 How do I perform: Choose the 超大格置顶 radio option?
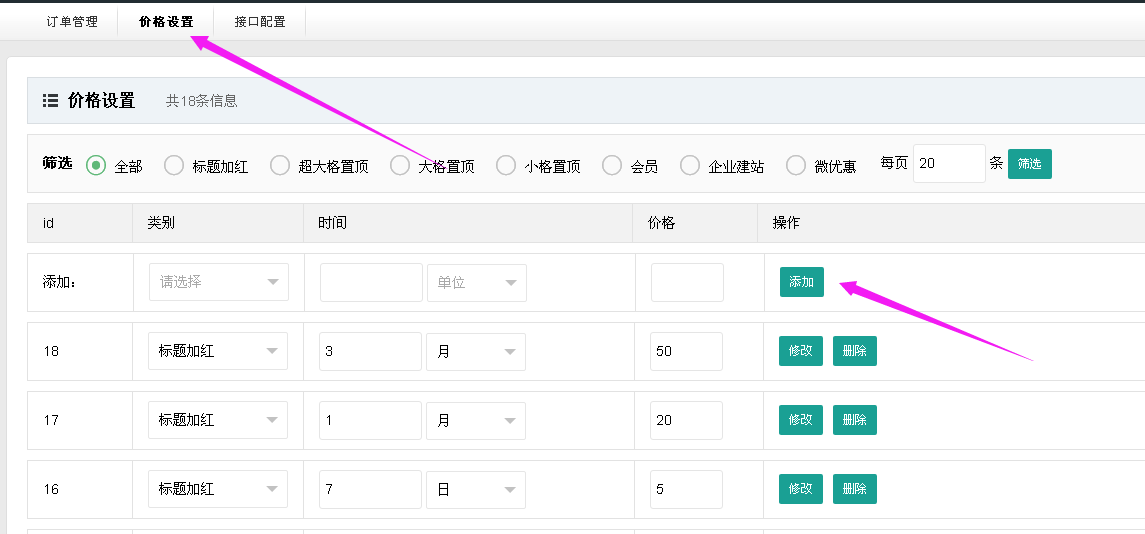click(280, 166)
